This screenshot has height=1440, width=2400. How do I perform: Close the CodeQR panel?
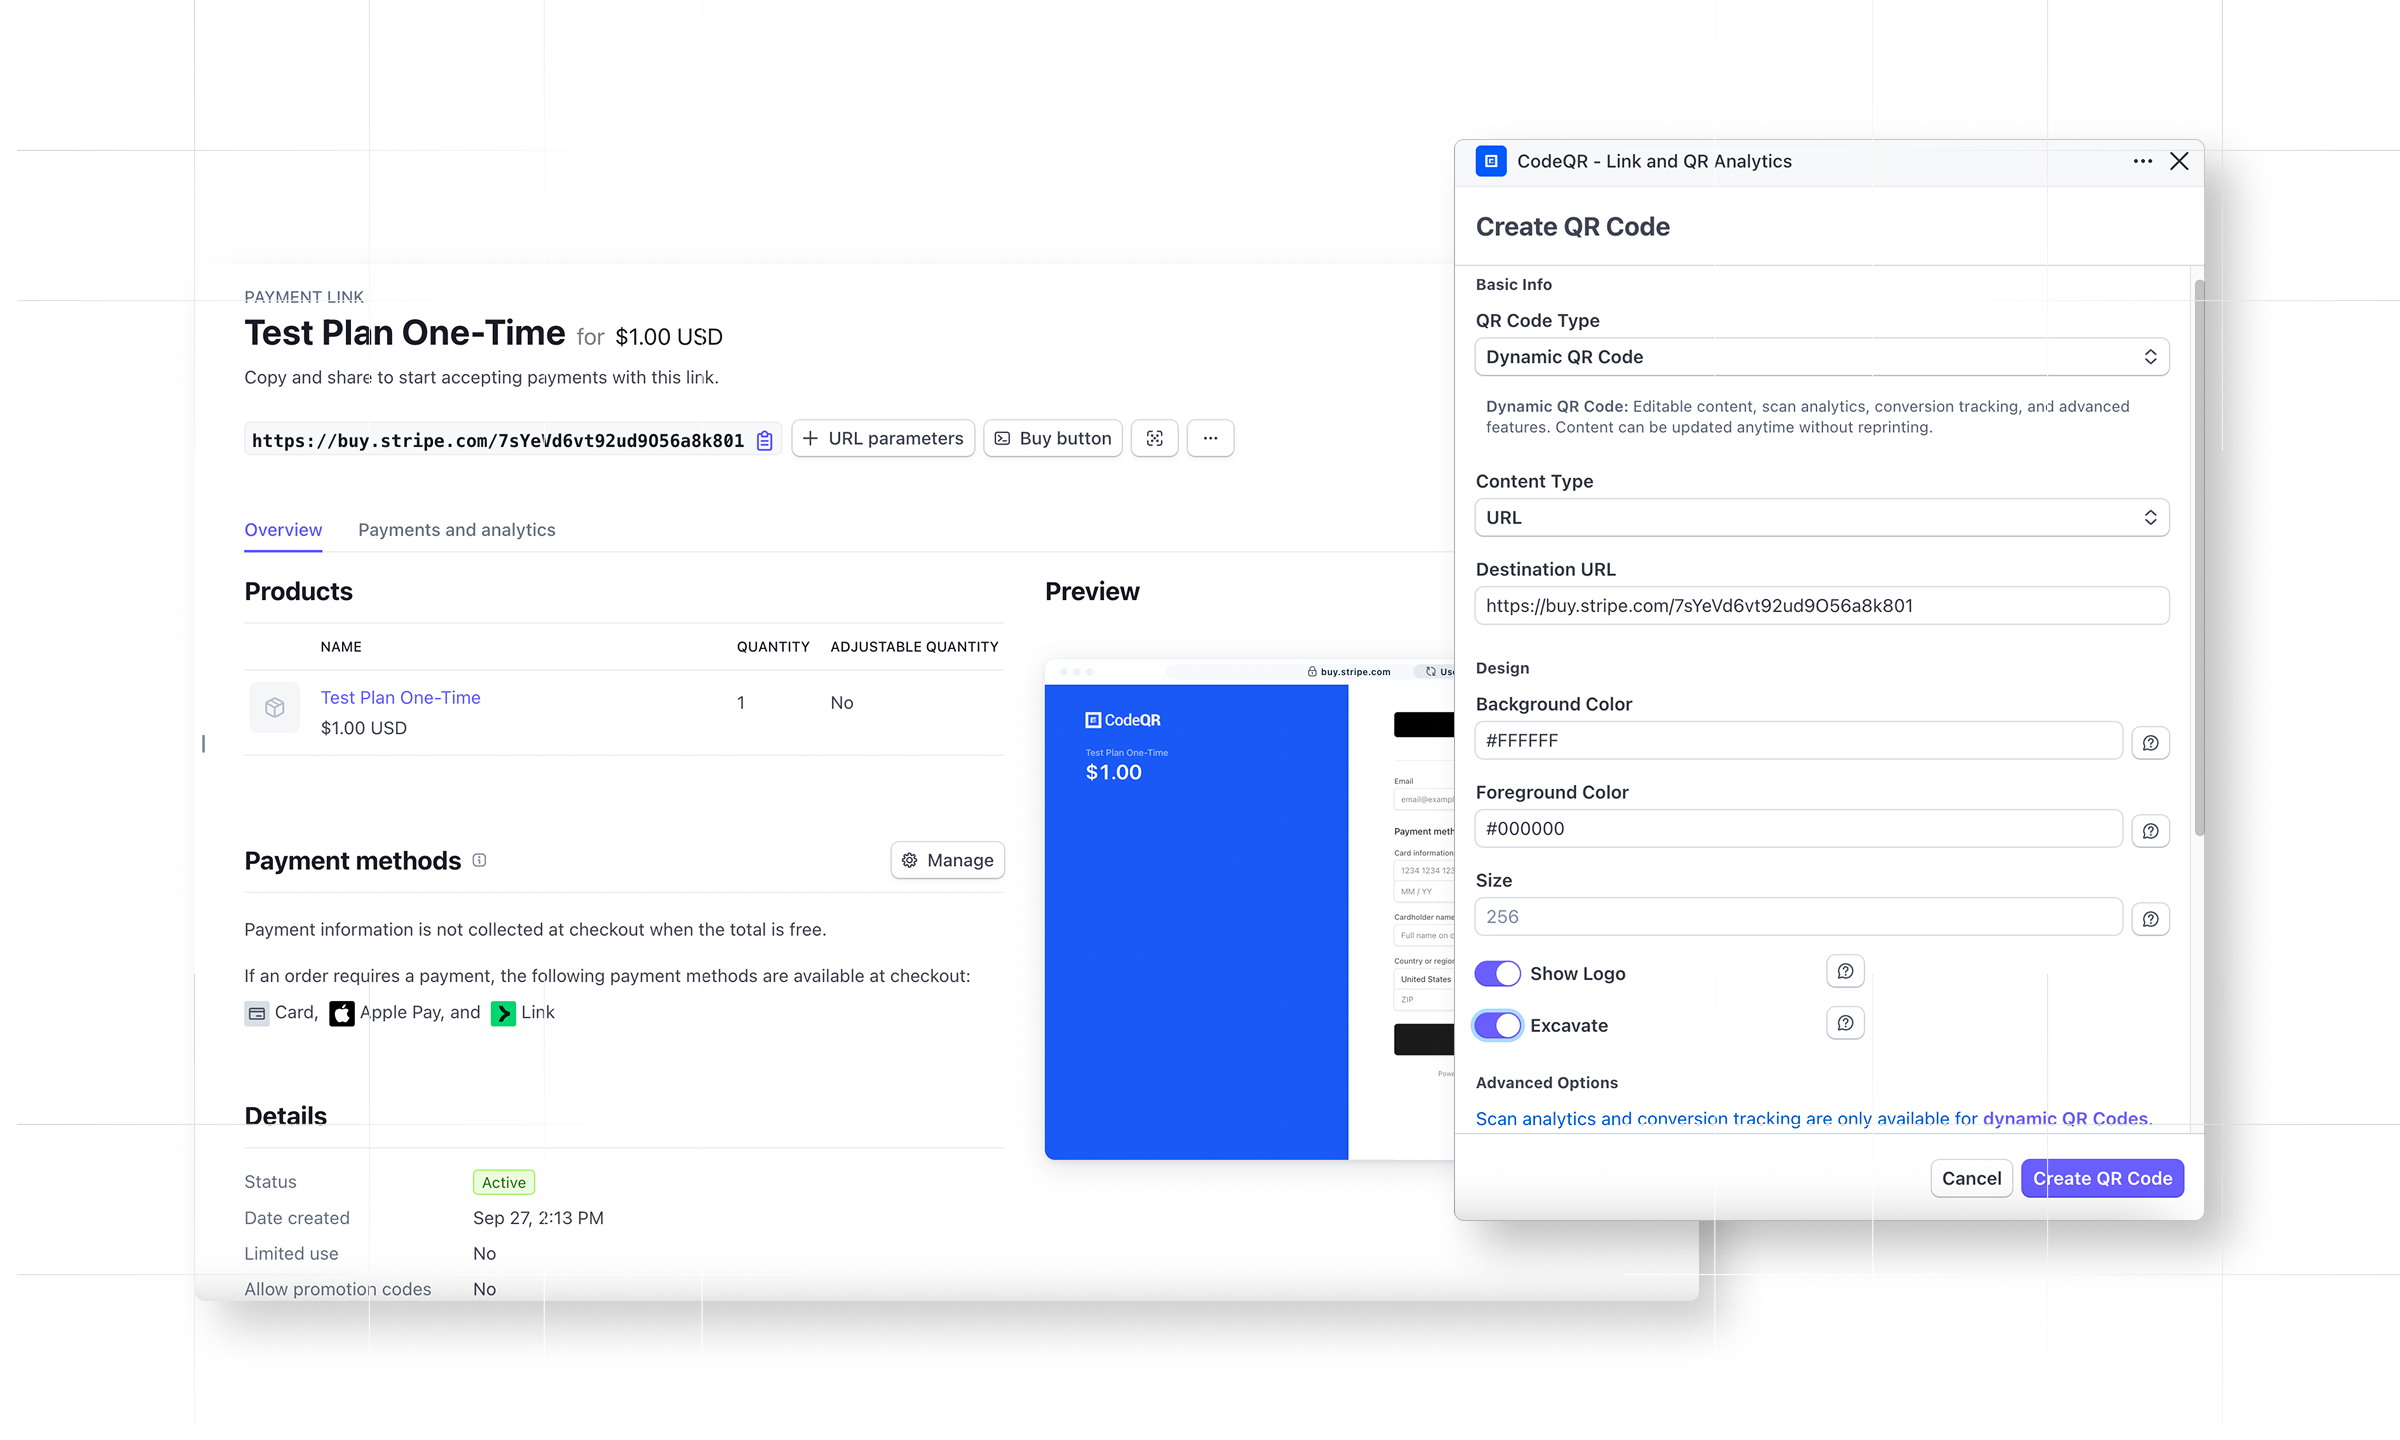pyautogui.click(x=2179, y=161)
